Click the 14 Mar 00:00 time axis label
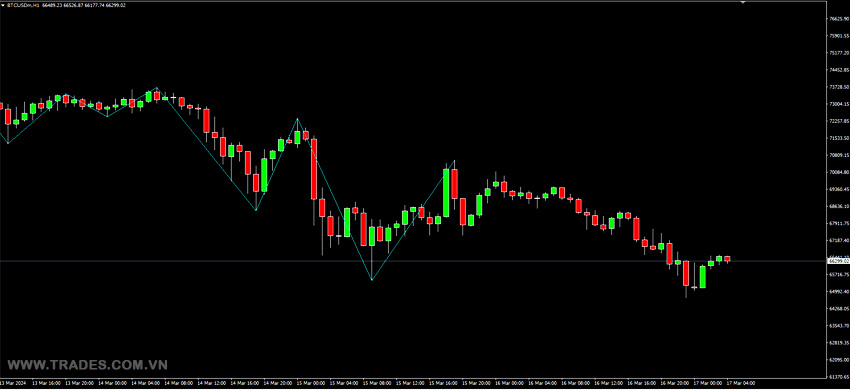Viewport: 850px width, 390px height. click(x=113, y=383)
